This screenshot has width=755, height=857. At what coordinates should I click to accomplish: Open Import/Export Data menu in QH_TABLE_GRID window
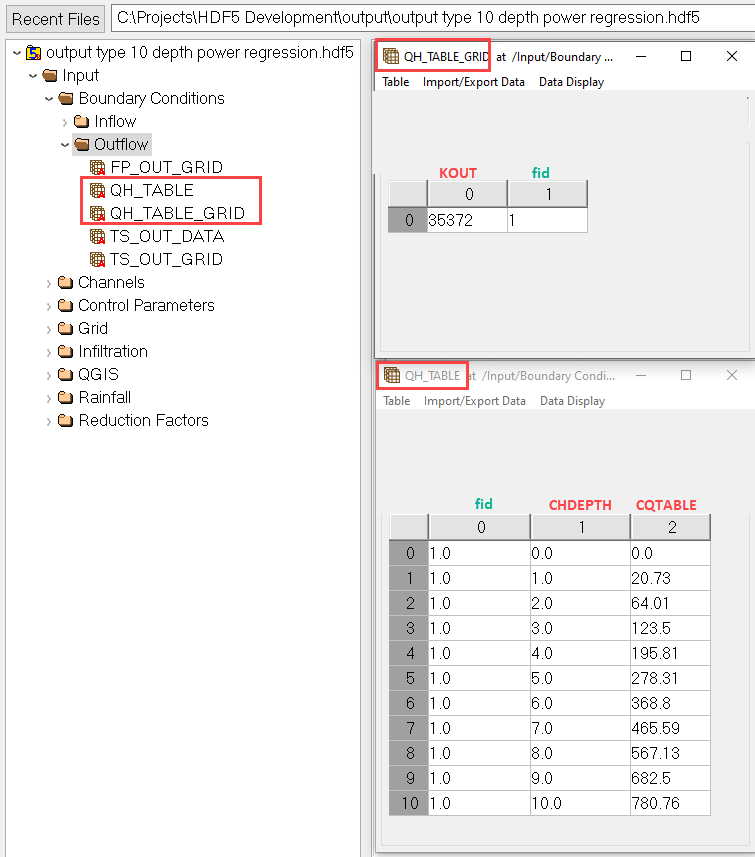[x=473, y=82]
